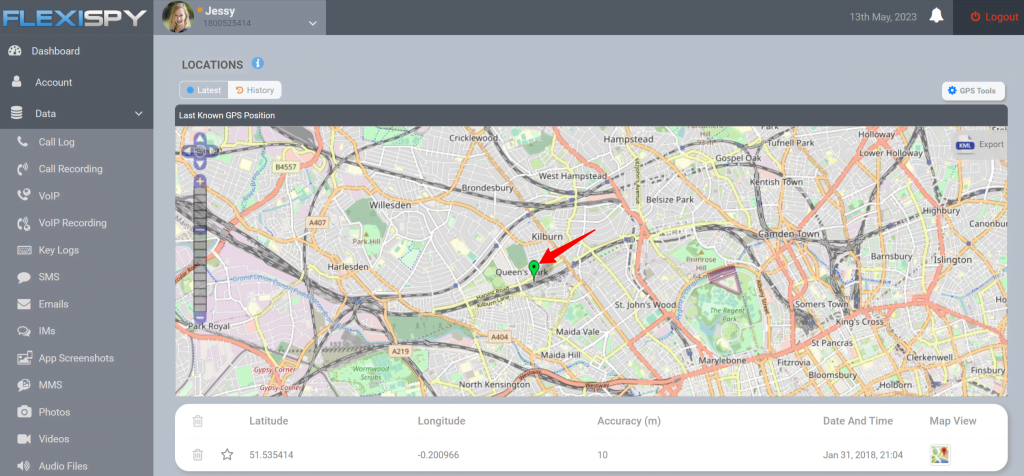Click the Data database icon
The image size is (1024, 476).
[16, 113]
